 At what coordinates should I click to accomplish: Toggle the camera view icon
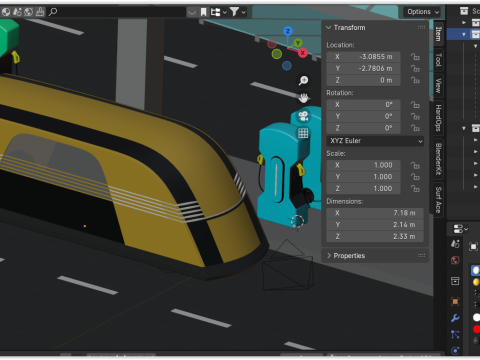(x=303, y=116)
